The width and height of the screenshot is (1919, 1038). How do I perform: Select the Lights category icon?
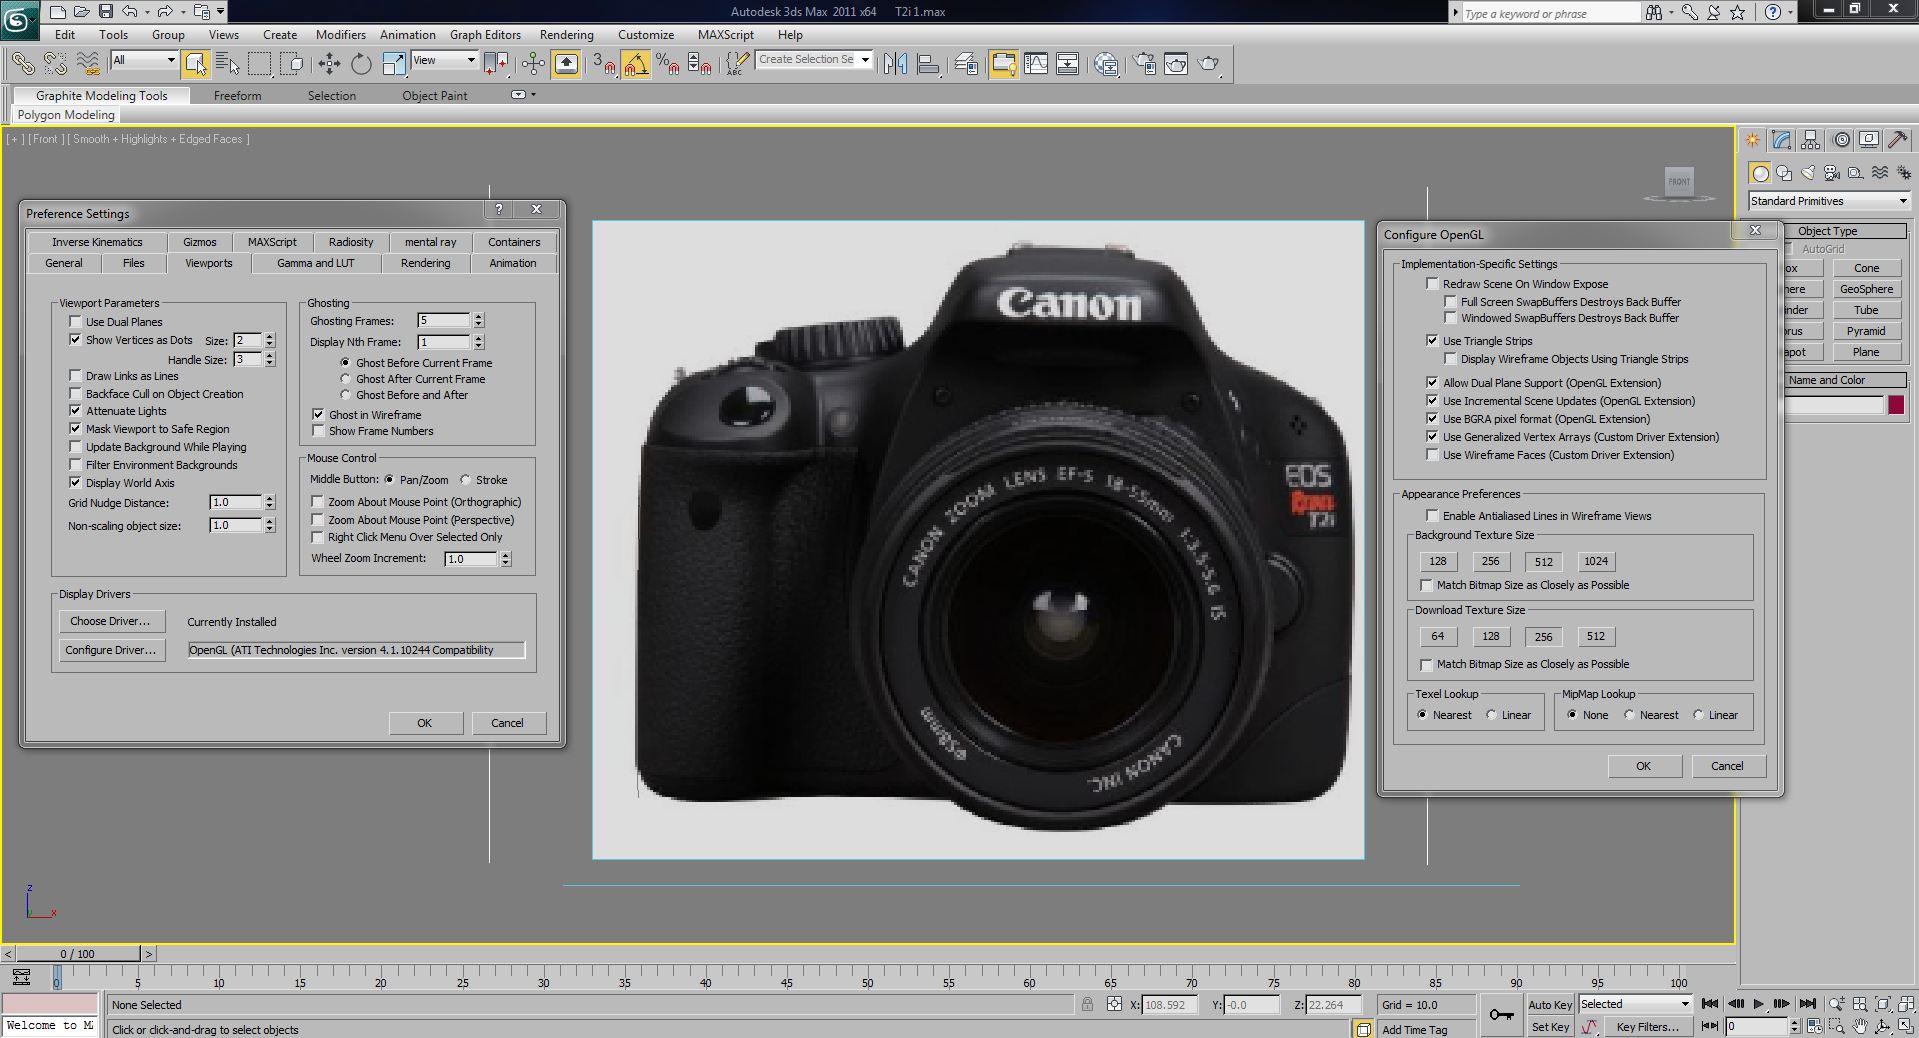(x=1808, y=173)
